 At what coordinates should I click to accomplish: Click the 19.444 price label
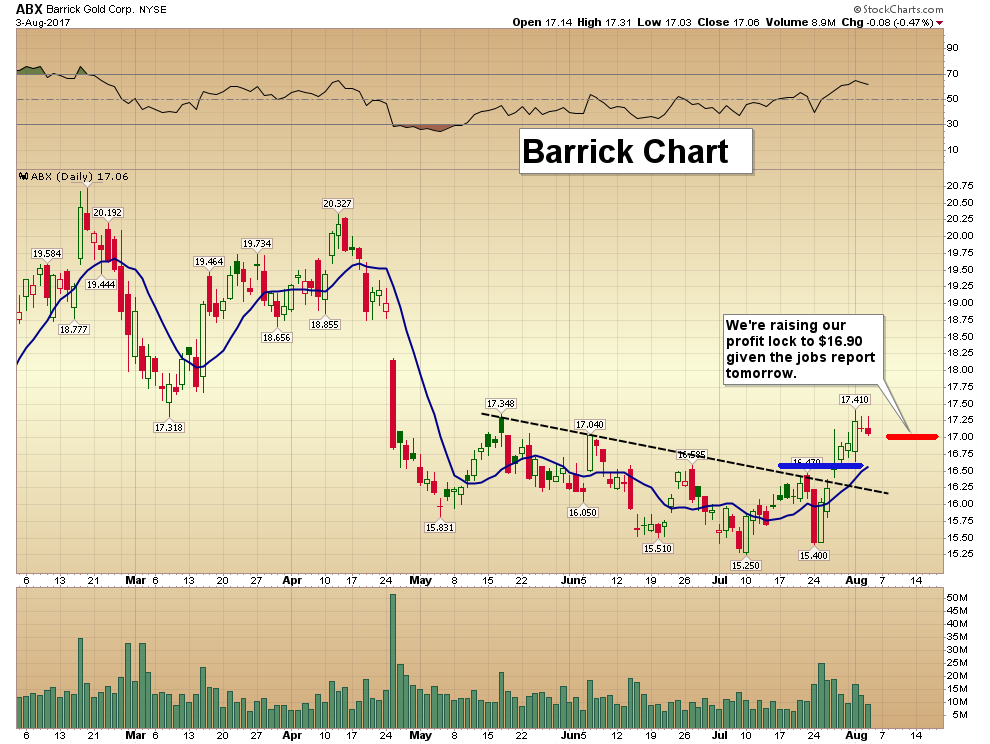coord(101,285)
